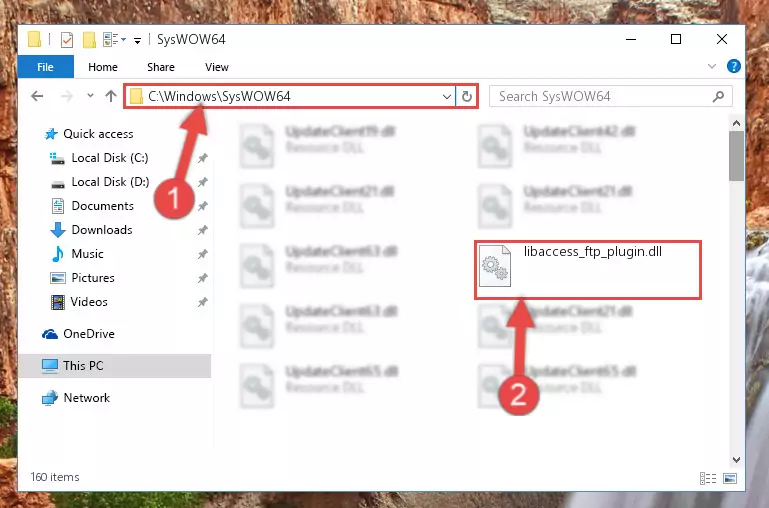Select This PC in the navigation pane
The image size is (769, 508).
tap(115, 366)
